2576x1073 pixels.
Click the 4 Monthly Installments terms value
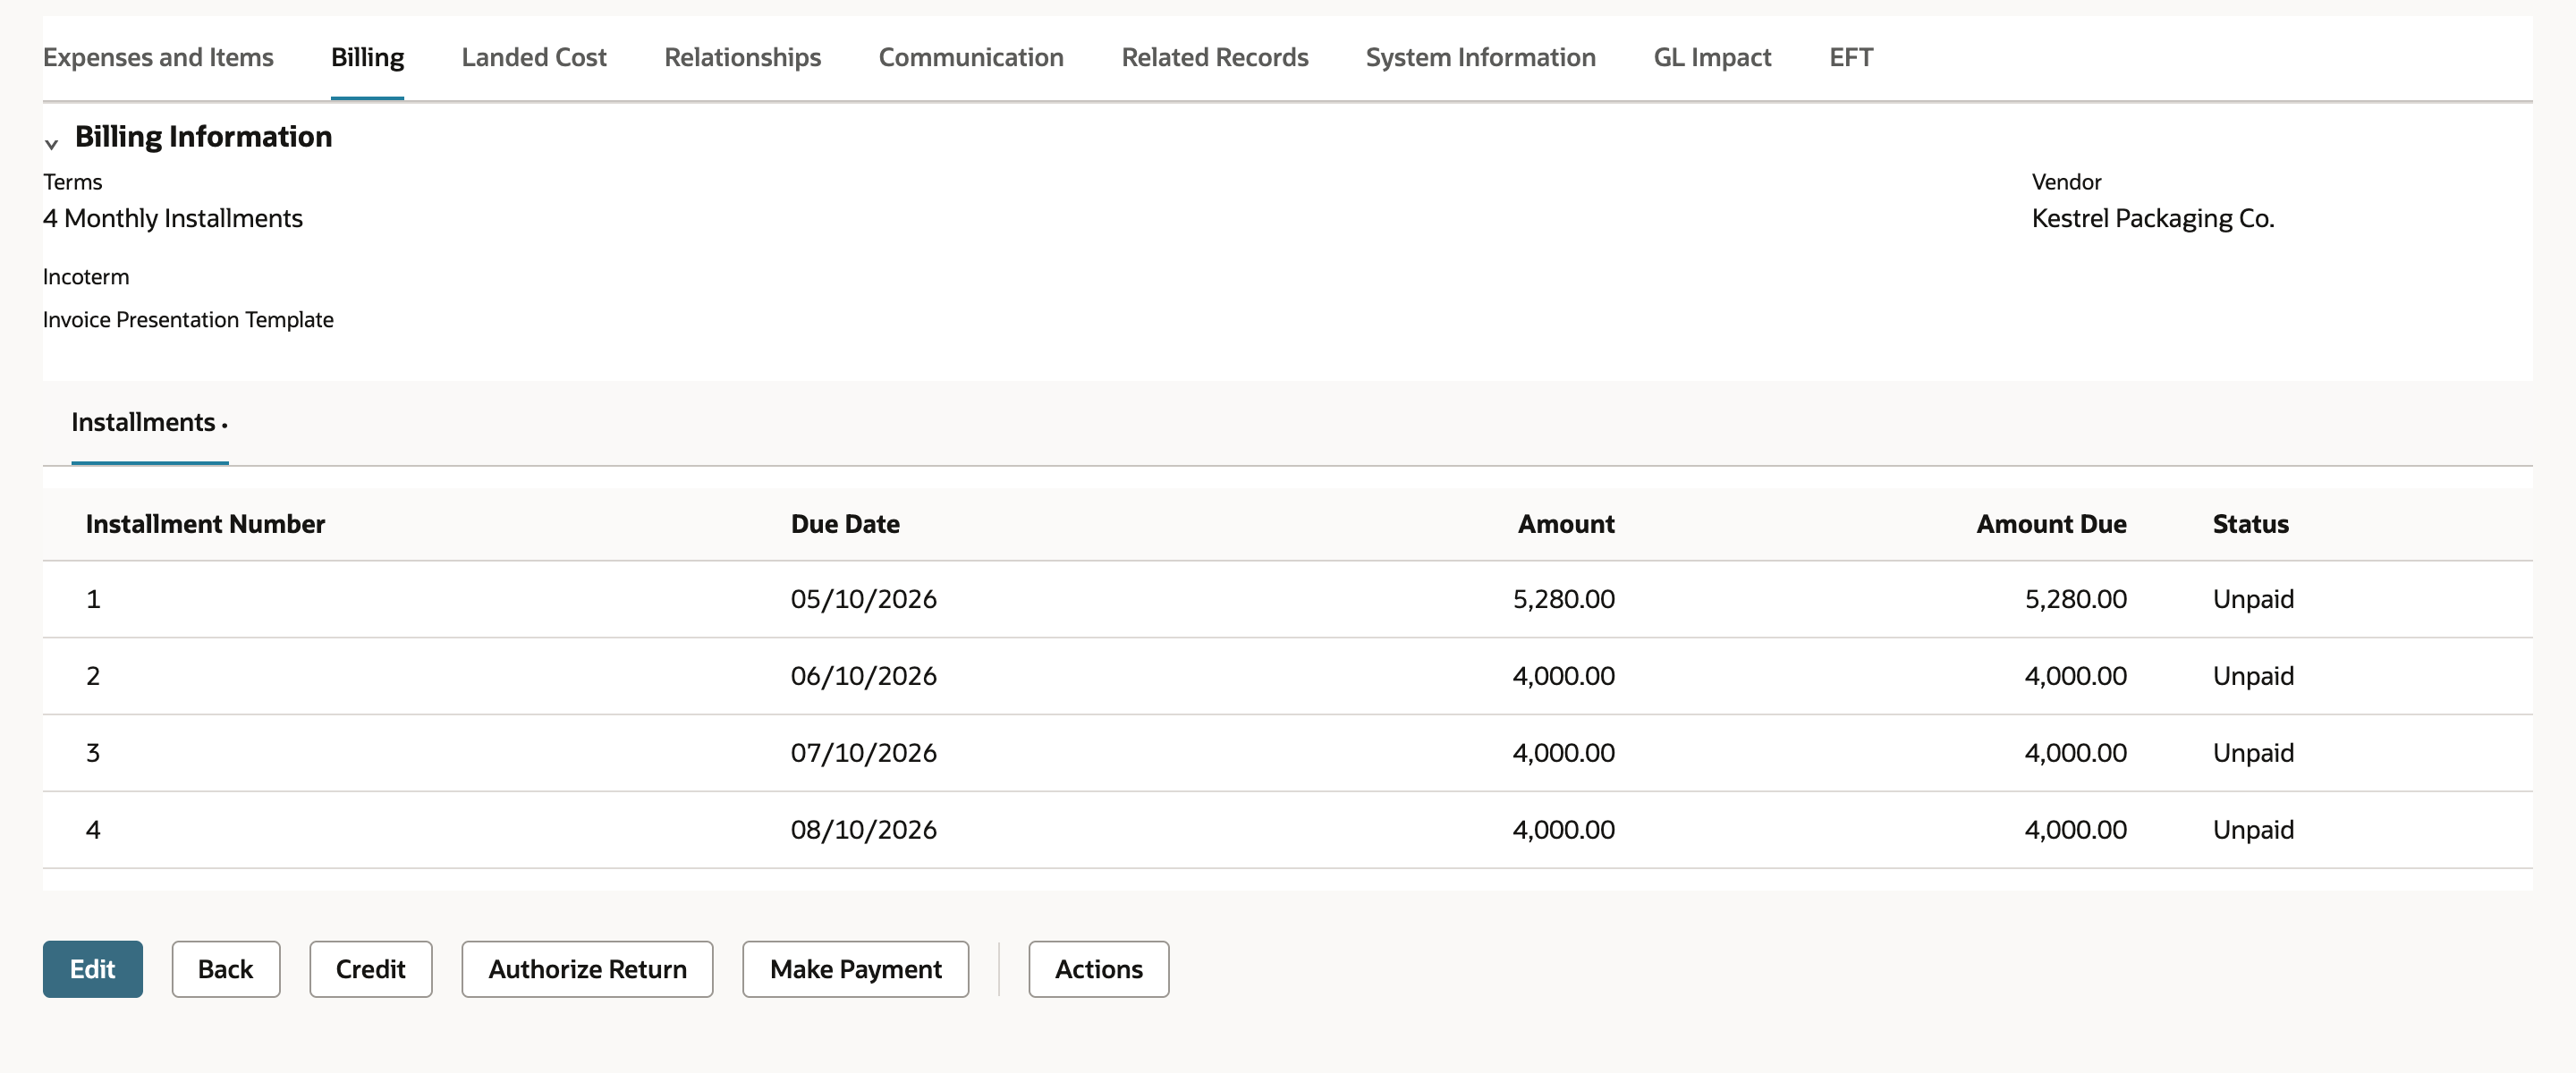click(173, 218)
